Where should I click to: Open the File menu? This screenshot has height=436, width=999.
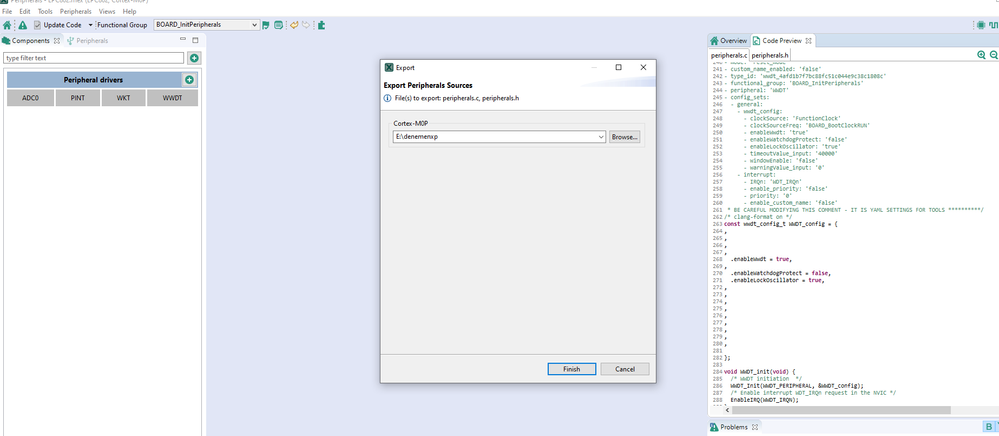coord(8,11)
